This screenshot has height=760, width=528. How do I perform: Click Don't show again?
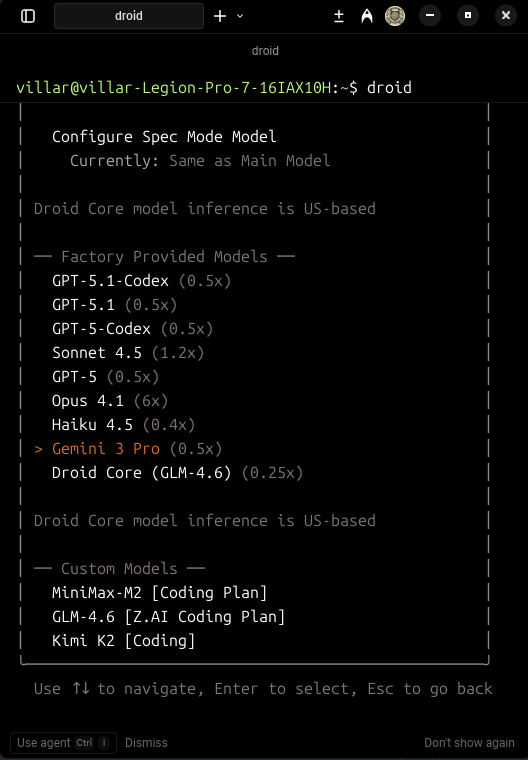[x=469, y=743]
